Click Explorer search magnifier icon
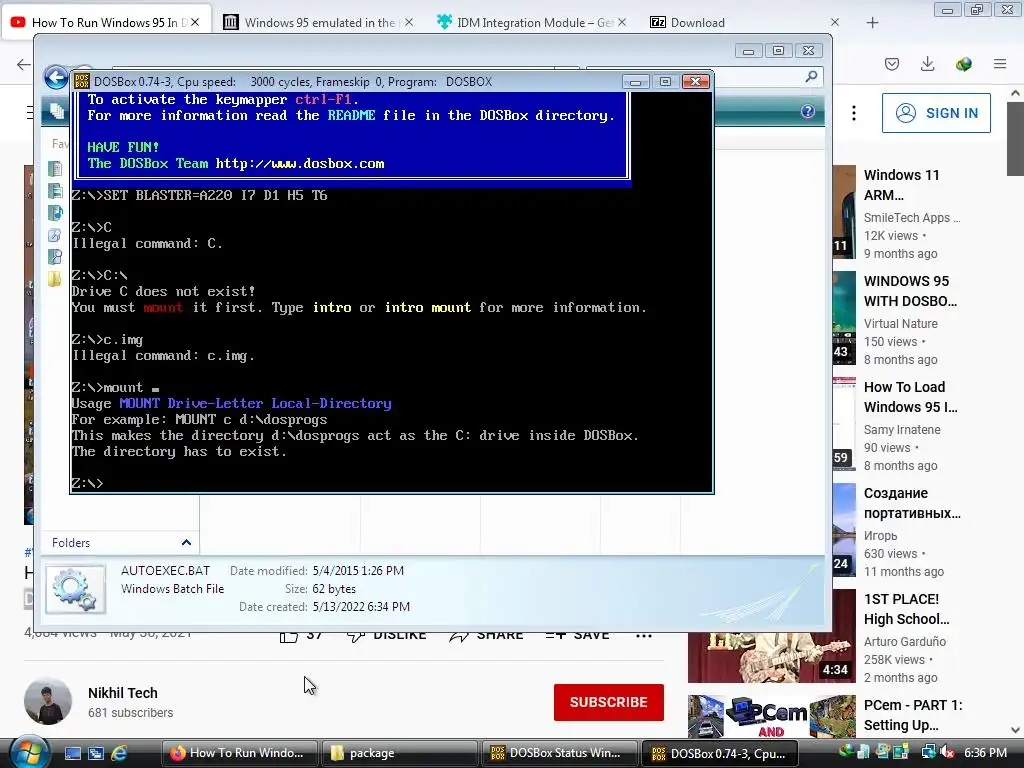This screenshot has width=1024, height=768. click(x=811, y=76)
